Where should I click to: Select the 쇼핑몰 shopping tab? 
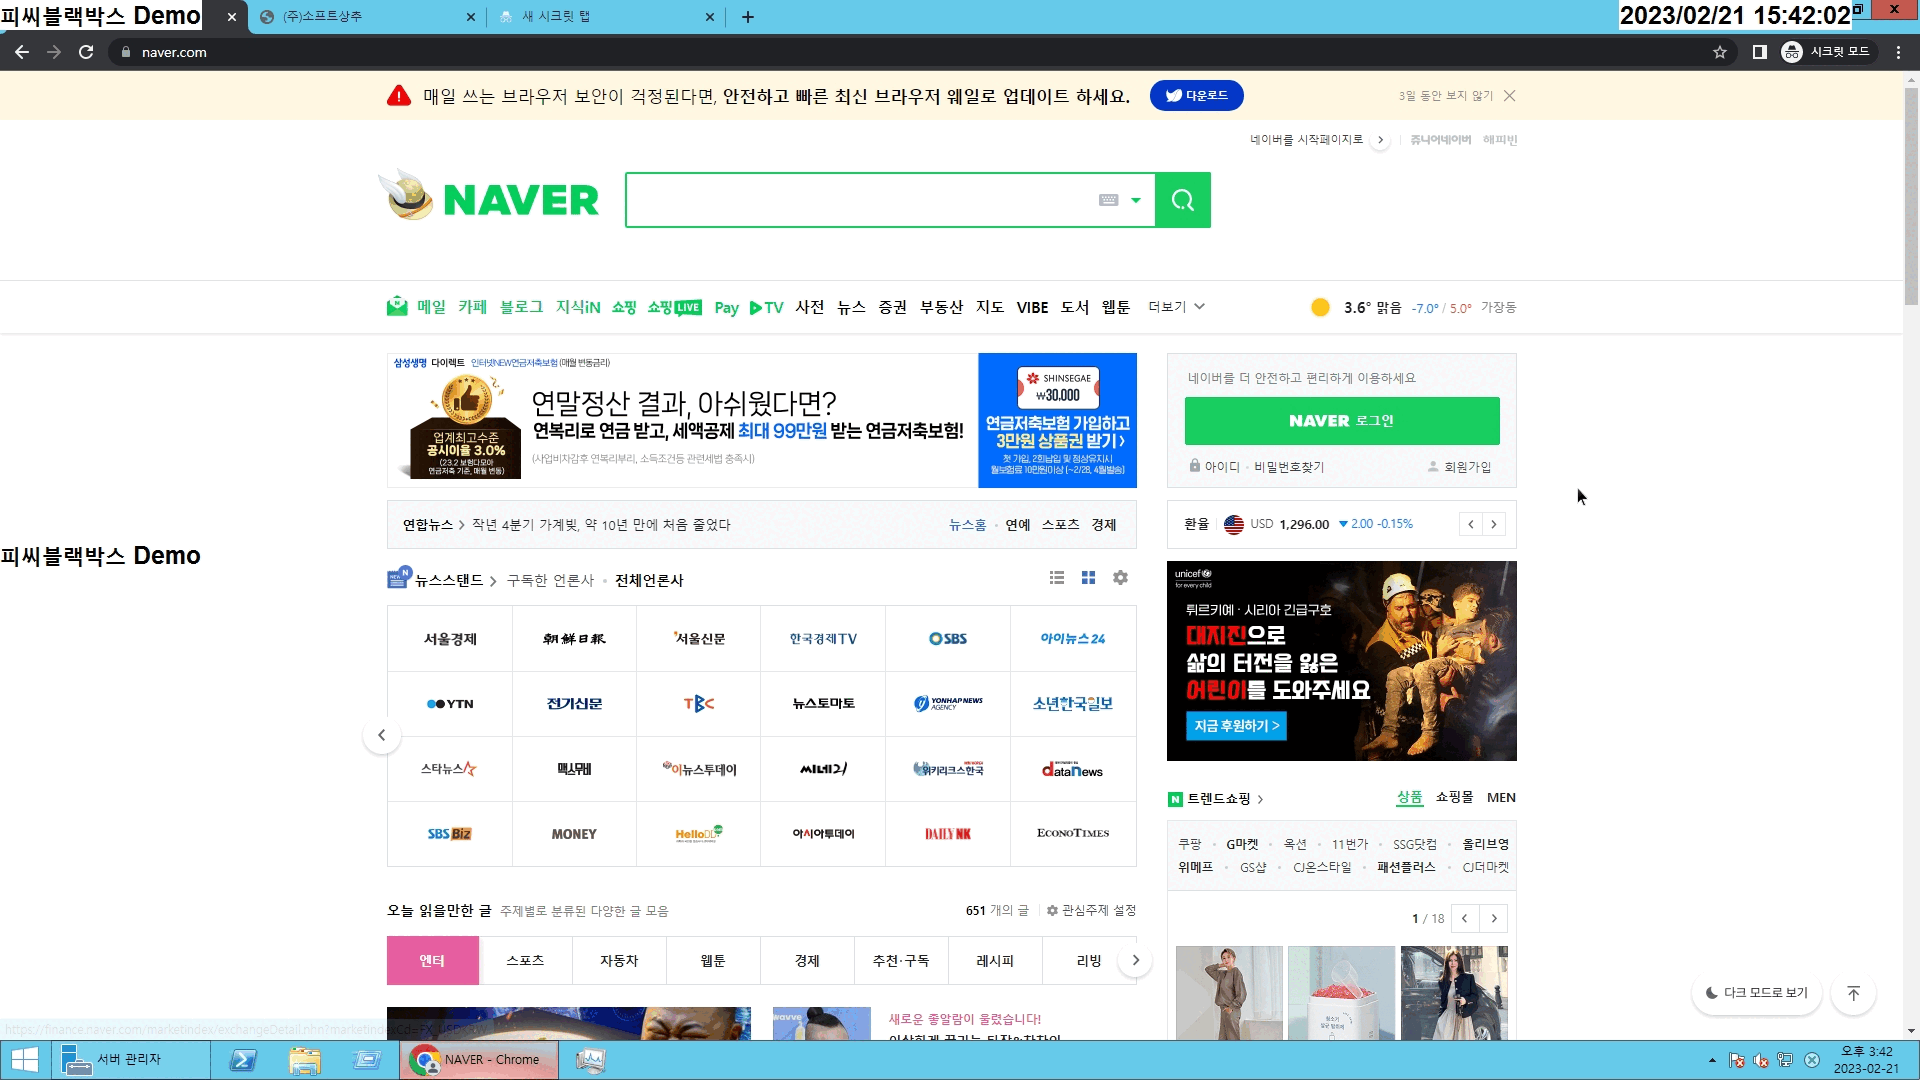pyautogui.click(x=1454, y=797)
